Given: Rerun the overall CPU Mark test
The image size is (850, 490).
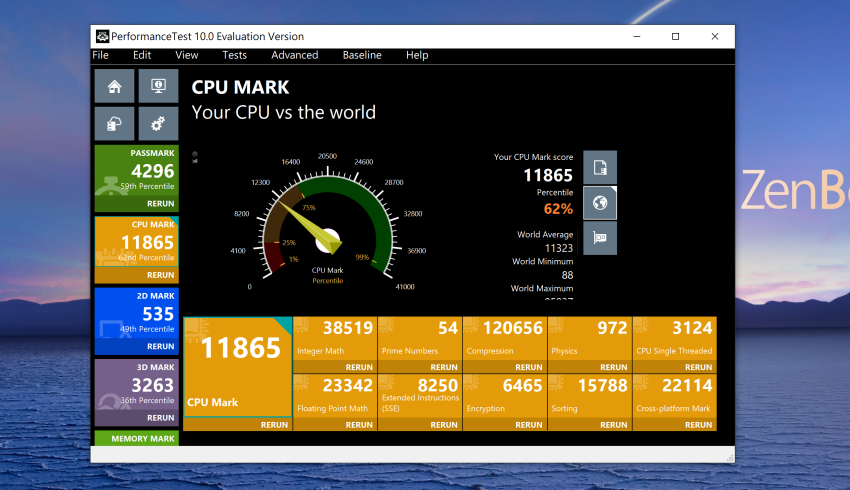Looking at the screenshot, I should tap(274, 425).
